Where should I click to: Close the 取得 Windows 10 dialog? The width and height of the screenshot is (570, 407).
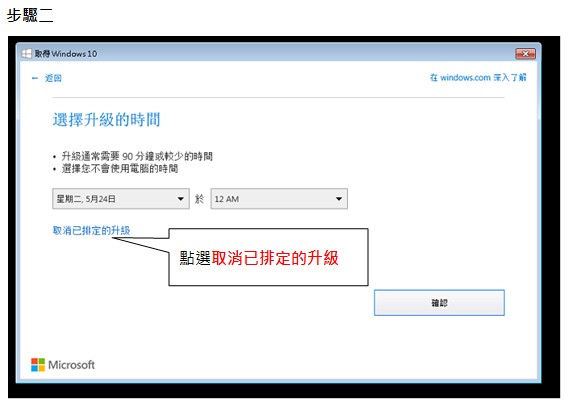click(x=525, y=54)
